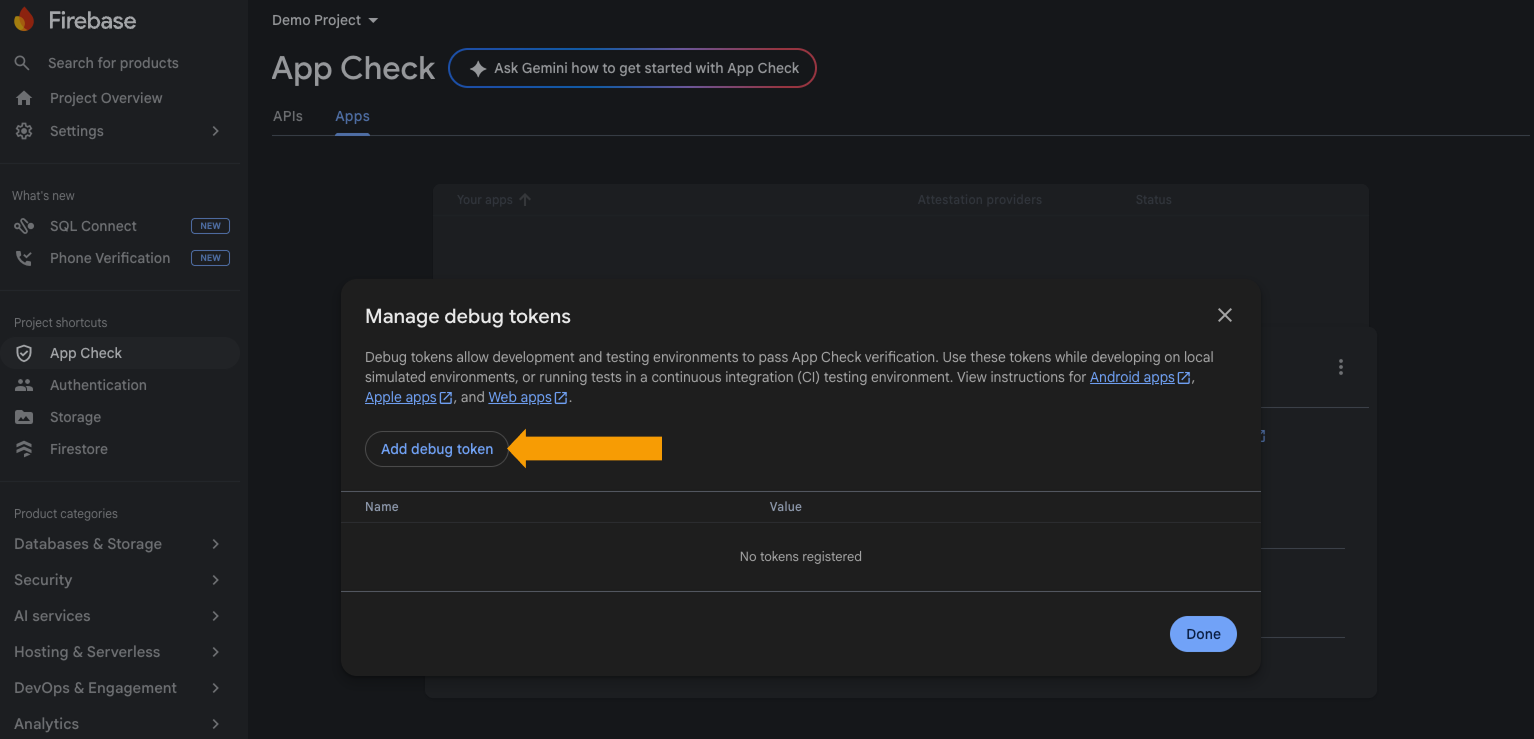Switch to the APIs tab

(288, 116)
